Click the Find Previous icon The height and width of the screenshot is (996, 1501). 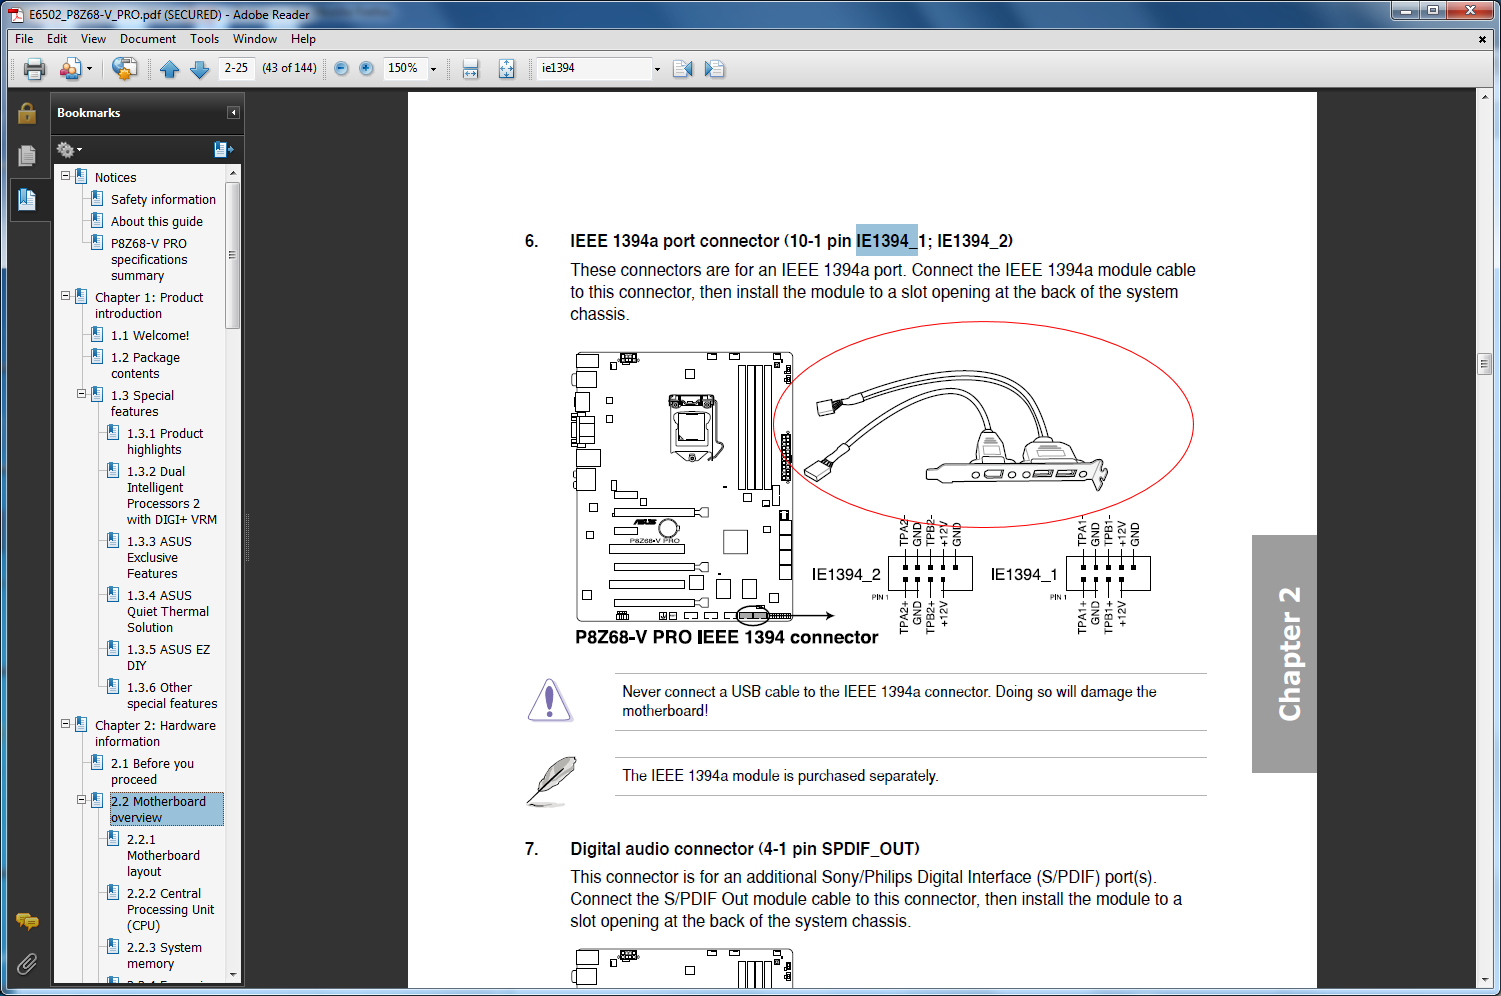(683, 69)
